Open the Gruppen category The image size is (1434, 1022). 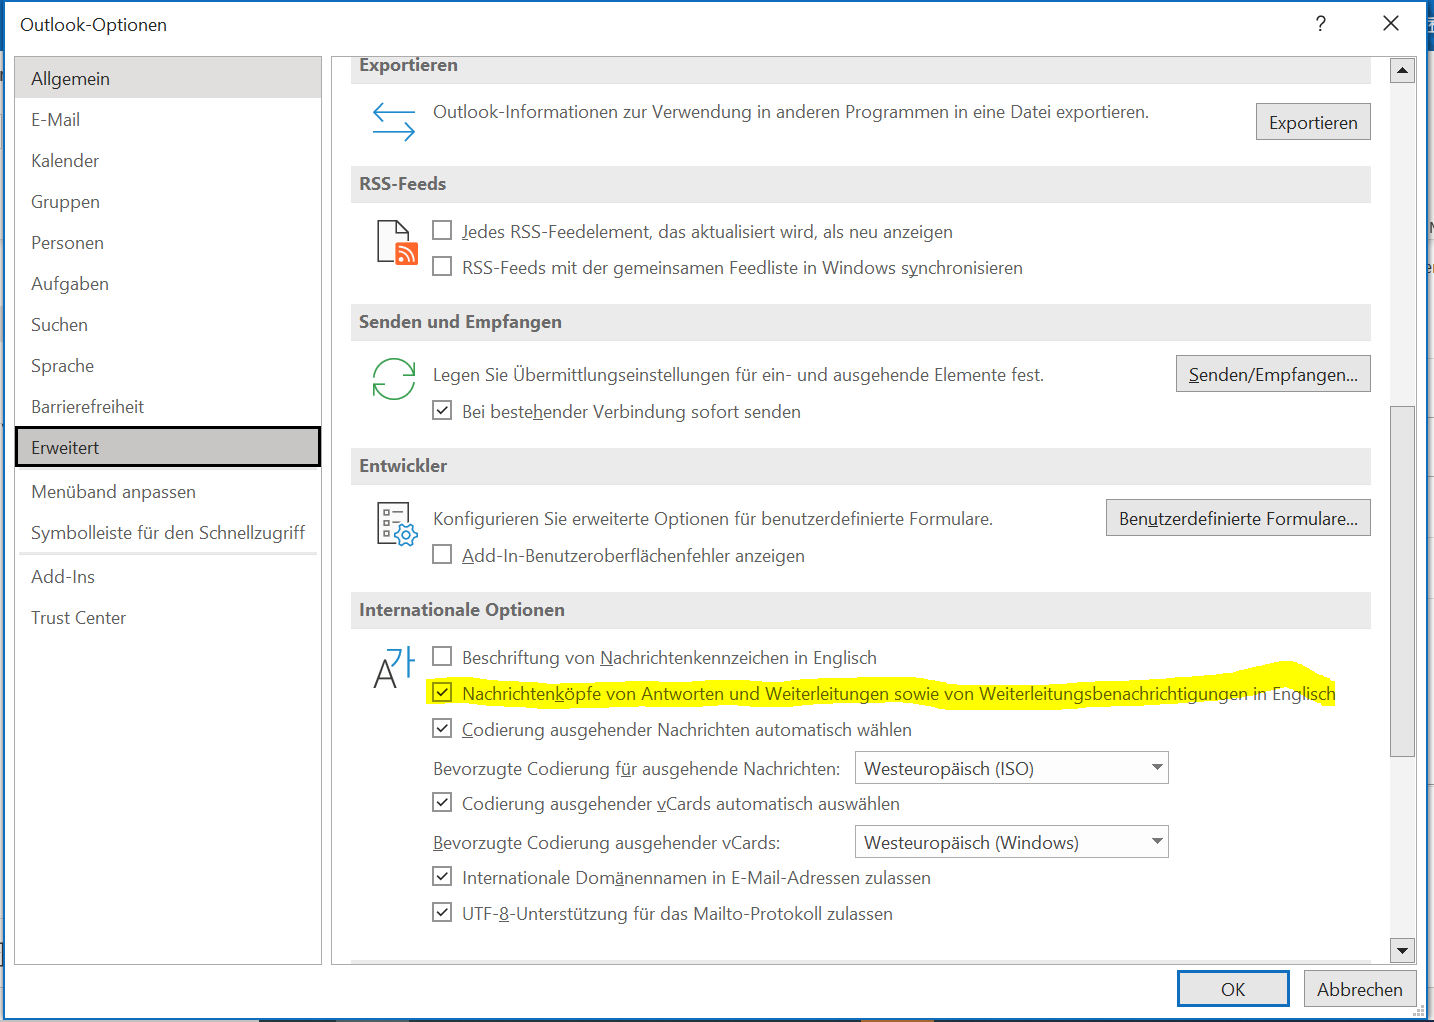pos(168,201)
